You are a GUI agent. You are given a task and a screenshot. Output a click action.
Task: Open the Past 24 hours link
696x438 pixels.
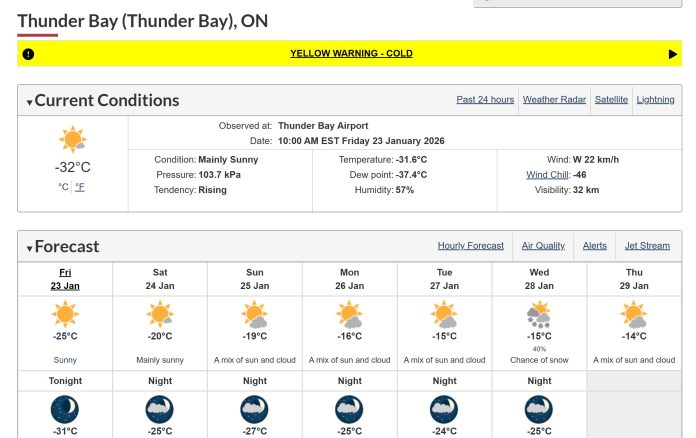pyautogui.click(x=485, y=100)
